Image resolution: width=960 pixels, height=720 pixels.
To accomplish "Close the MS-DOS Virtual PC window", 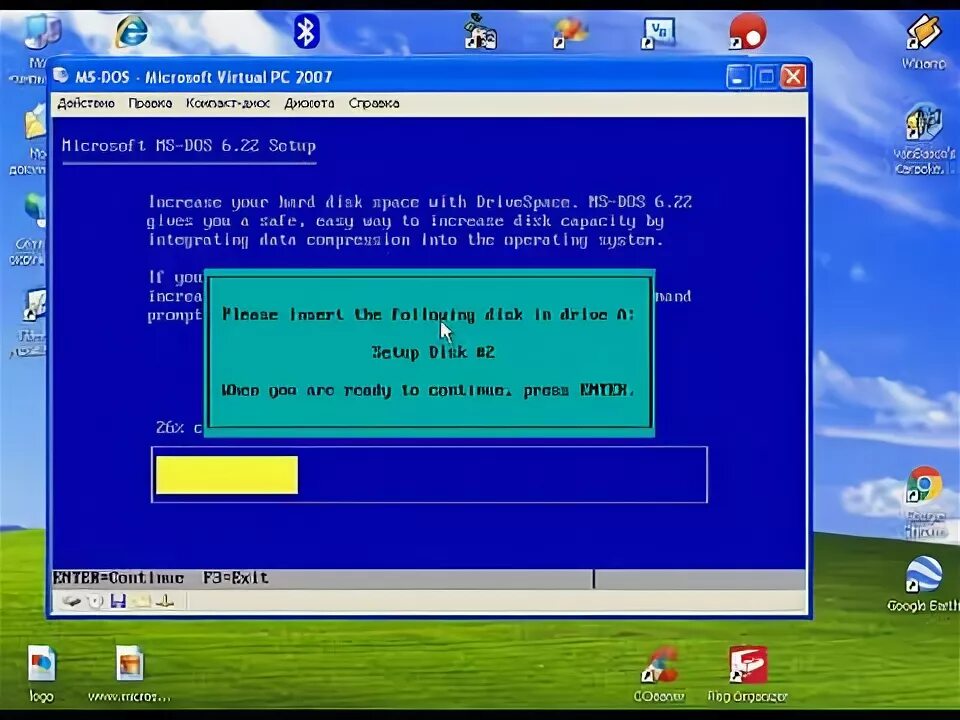I will pyautogui.click(x=793, y=77).
